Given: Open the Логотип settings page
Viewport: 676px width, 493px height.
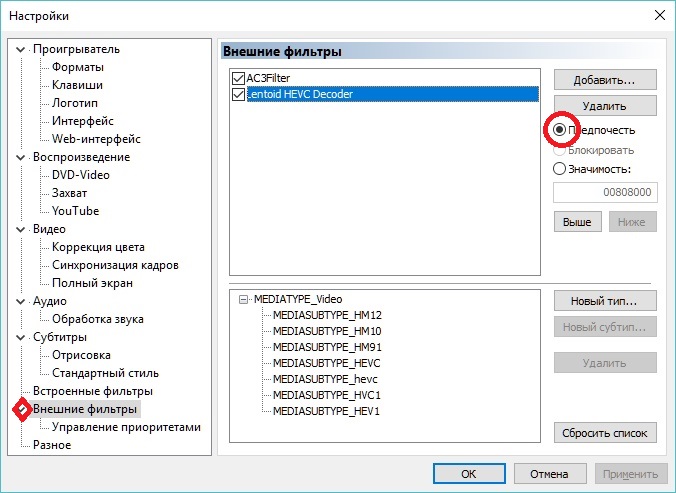Looking at the screenshot, I should click(75, 103).
